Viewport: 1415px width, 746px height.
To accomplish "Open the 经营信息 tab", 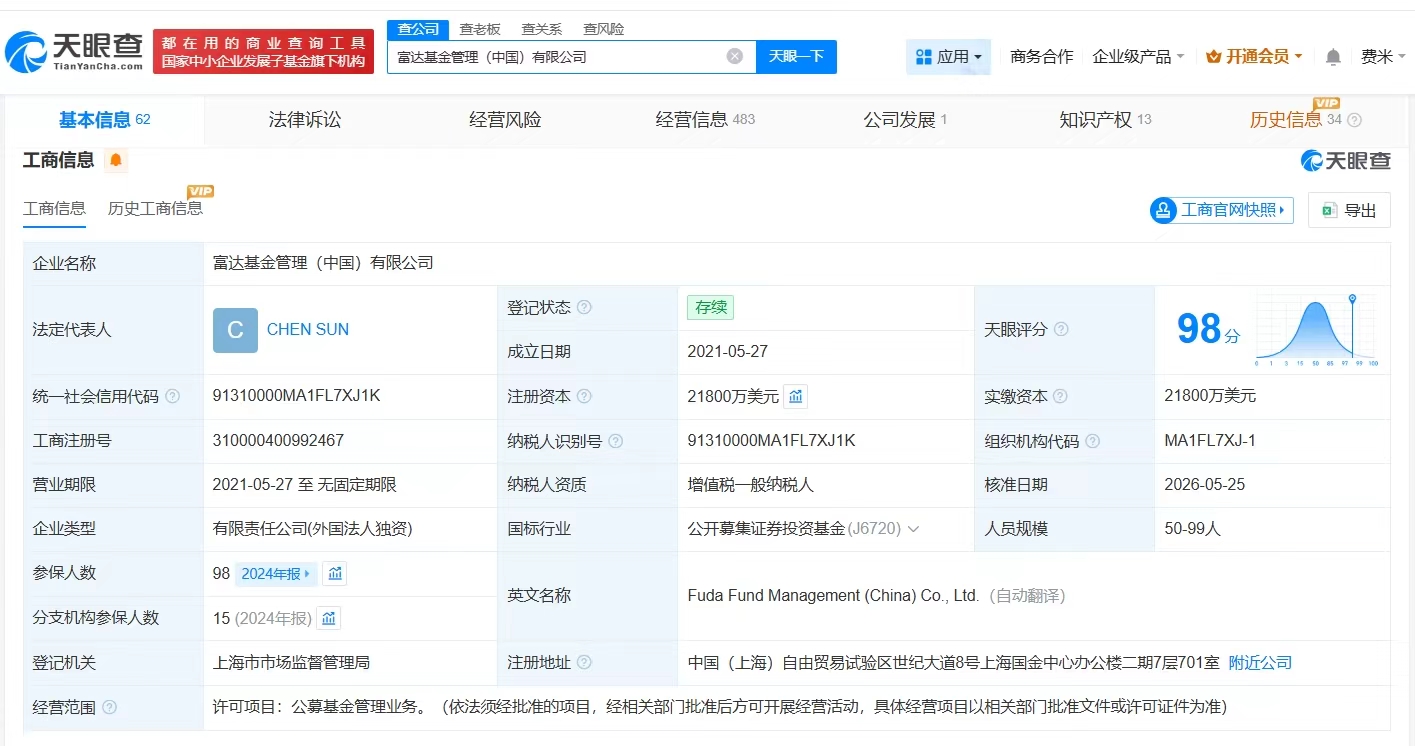I will 705,120.
